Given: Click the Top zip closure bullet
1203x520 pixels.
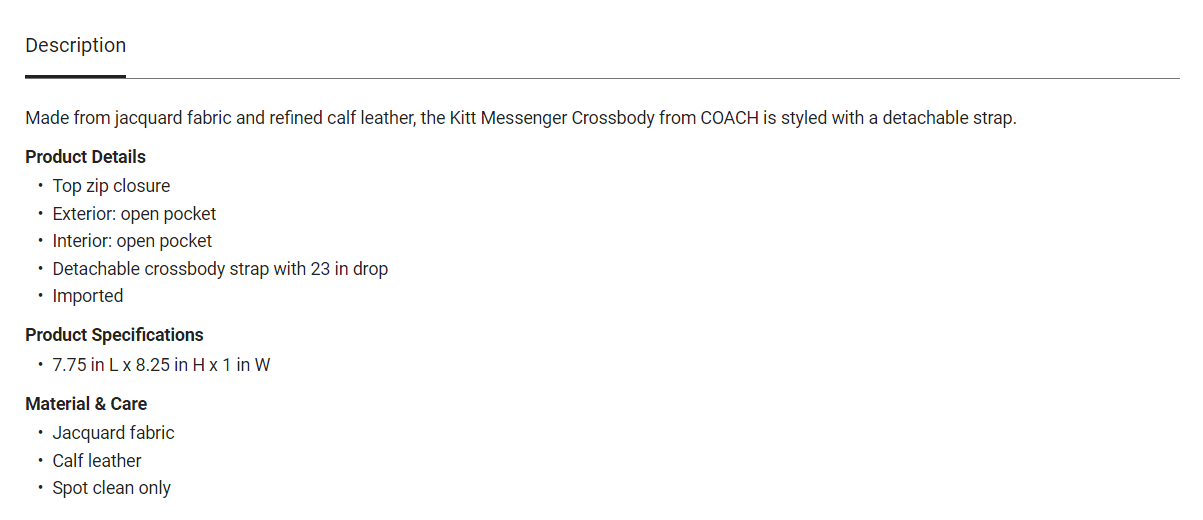Looking at the screenshot, I should (x=111, y=186).
